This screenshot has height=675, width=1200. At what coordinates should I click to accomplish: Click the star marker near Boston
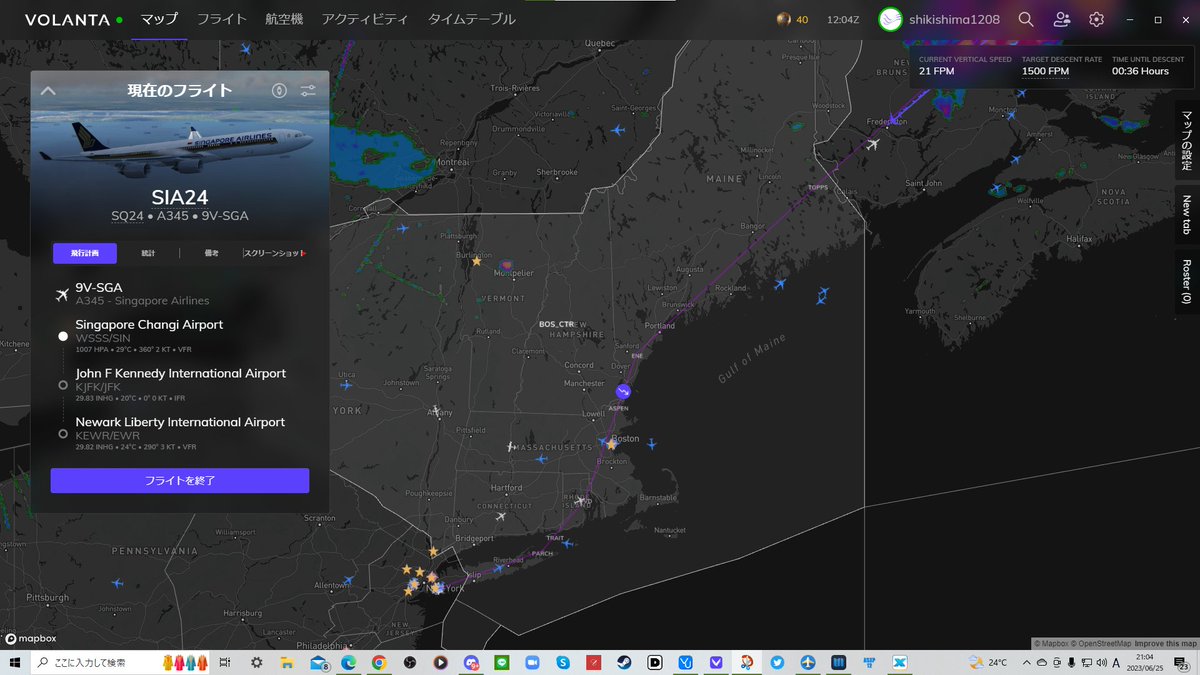[x=611, y=444]
